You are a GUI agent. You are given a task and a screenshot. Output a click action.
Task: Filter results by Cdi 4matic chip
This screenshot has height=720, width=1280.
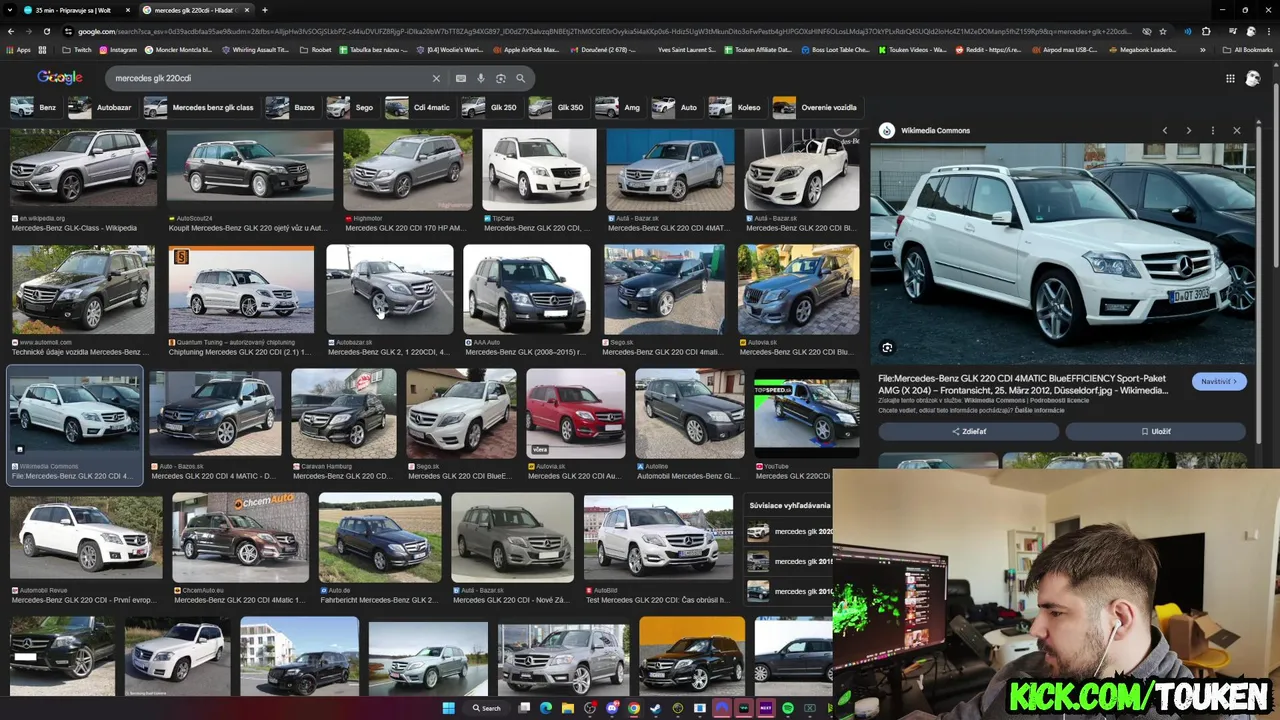click(419, 107)
